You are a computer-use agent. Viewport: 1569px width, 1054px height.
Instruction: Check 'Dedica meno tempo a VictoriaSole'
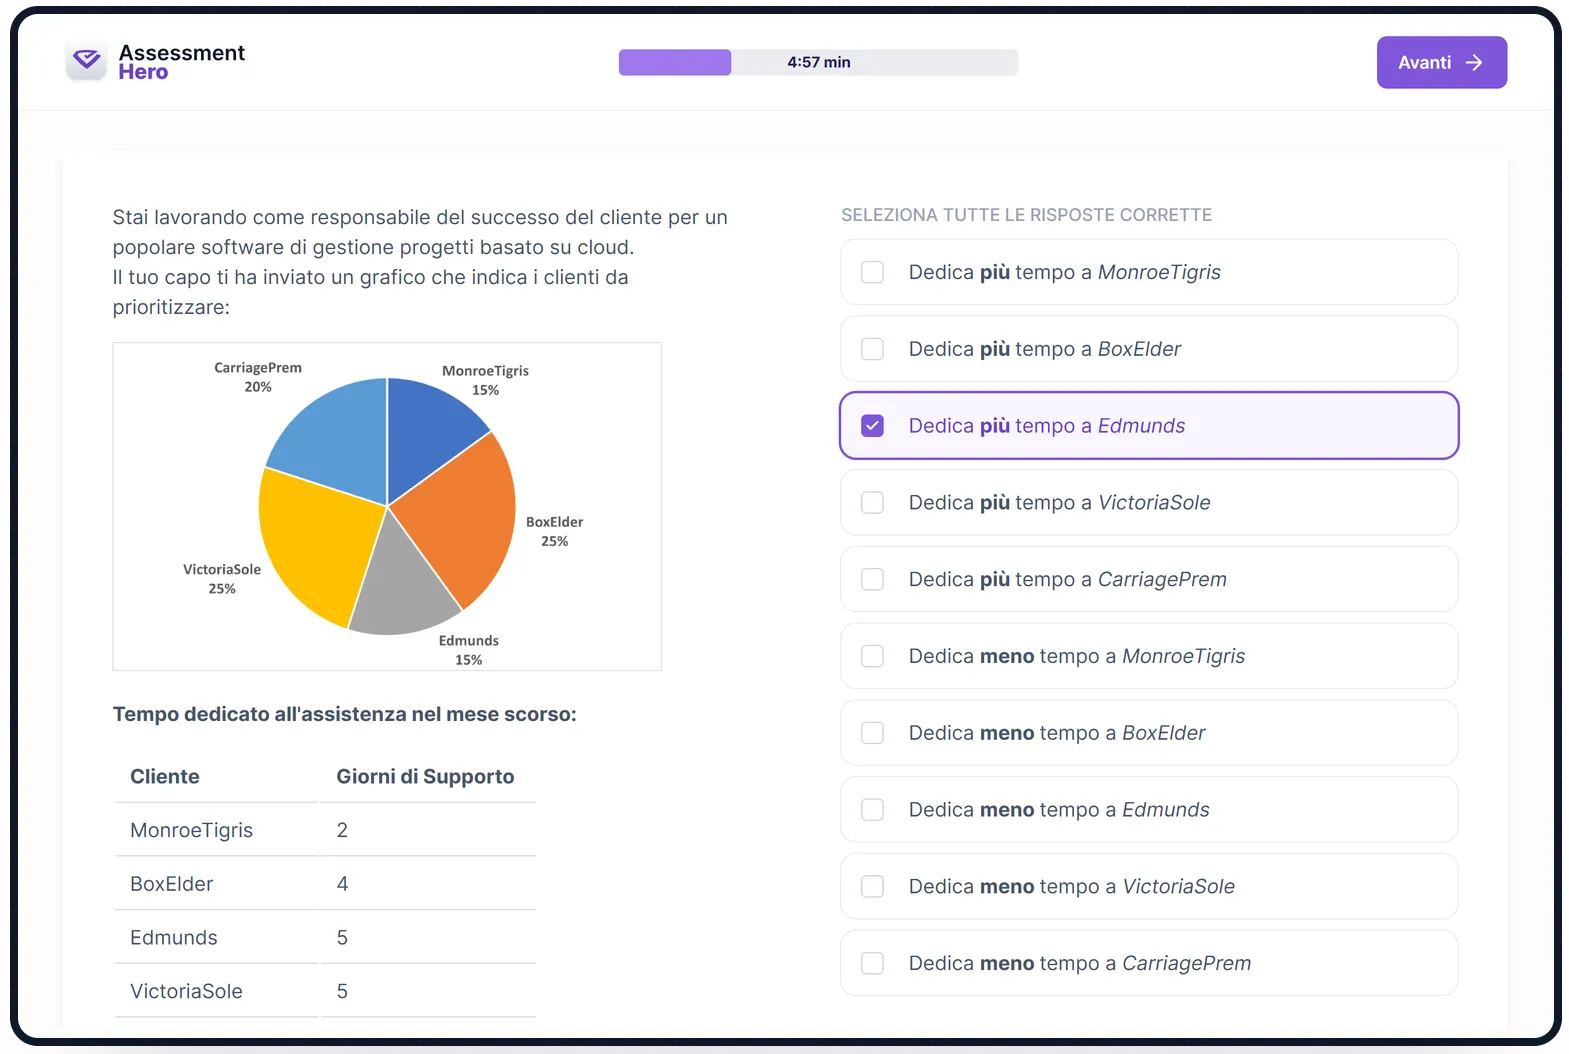point(873,886)
